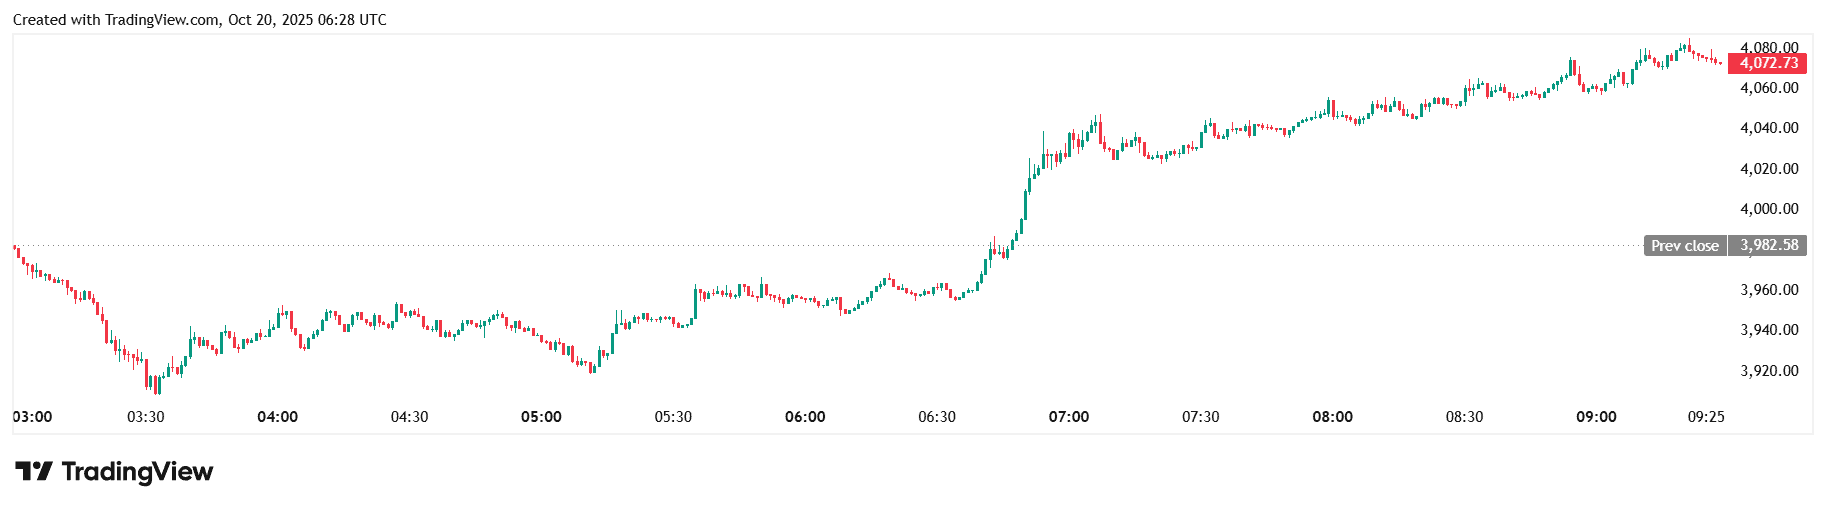1826x509 pixels.
Task: Click the 3,982.58 previous close value
Action: click(1768, 245)
